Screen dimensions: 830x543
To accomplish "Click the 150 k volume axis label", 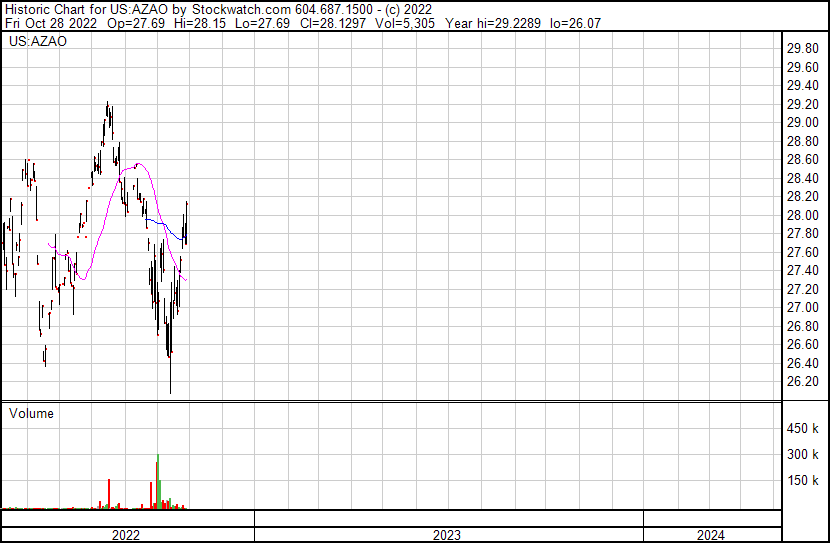I will [x=803, y=481].
